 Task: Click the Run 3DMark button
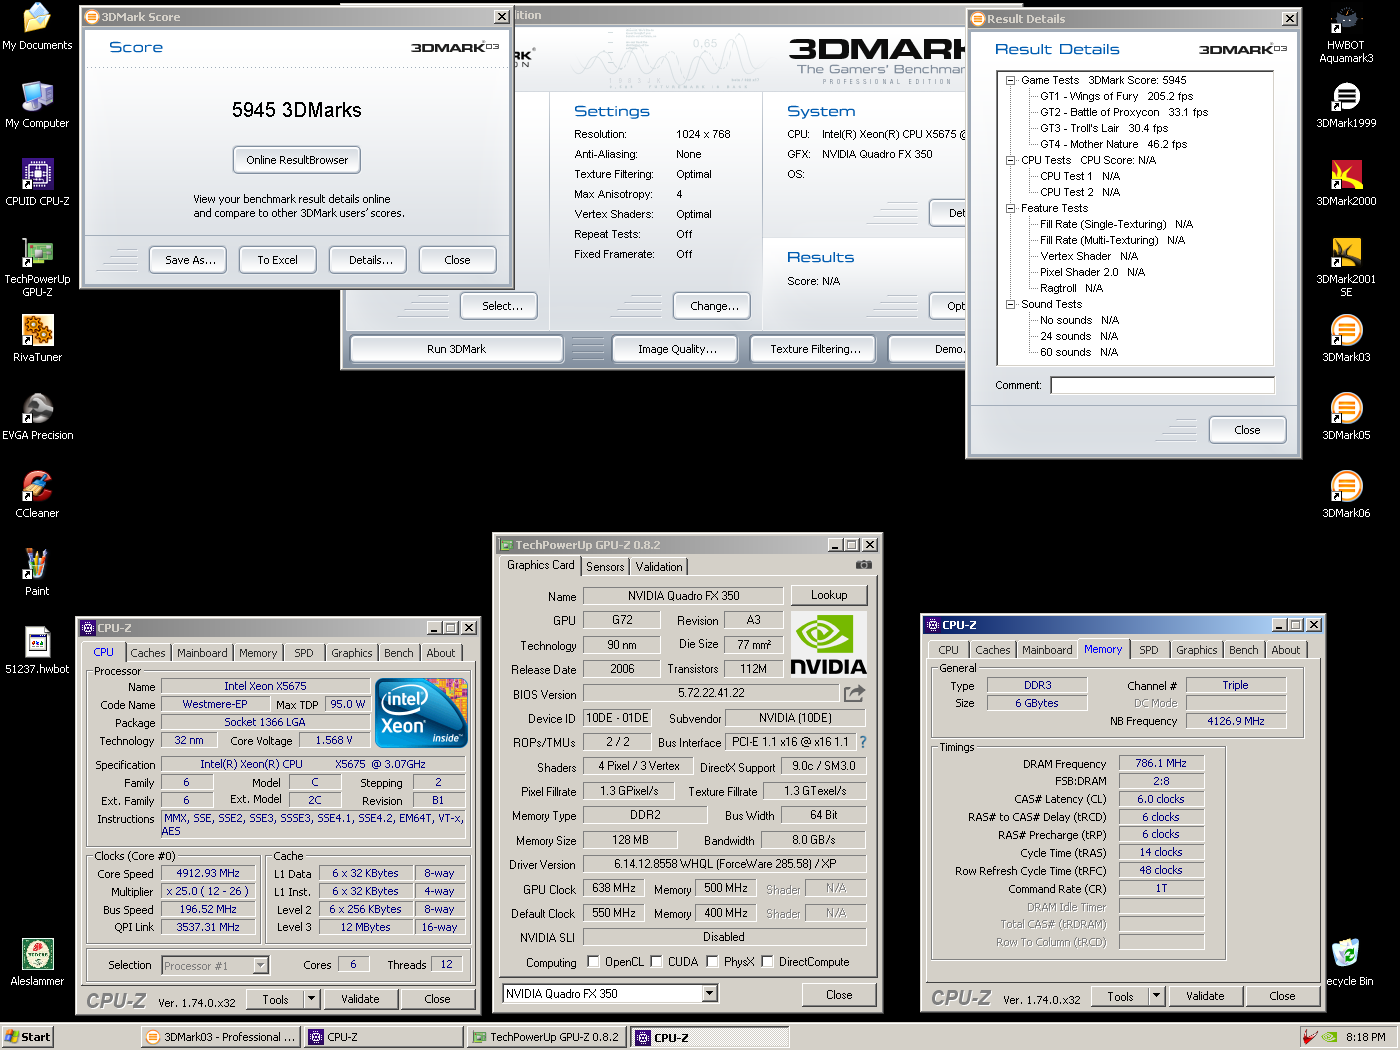[x=456, y=349]
